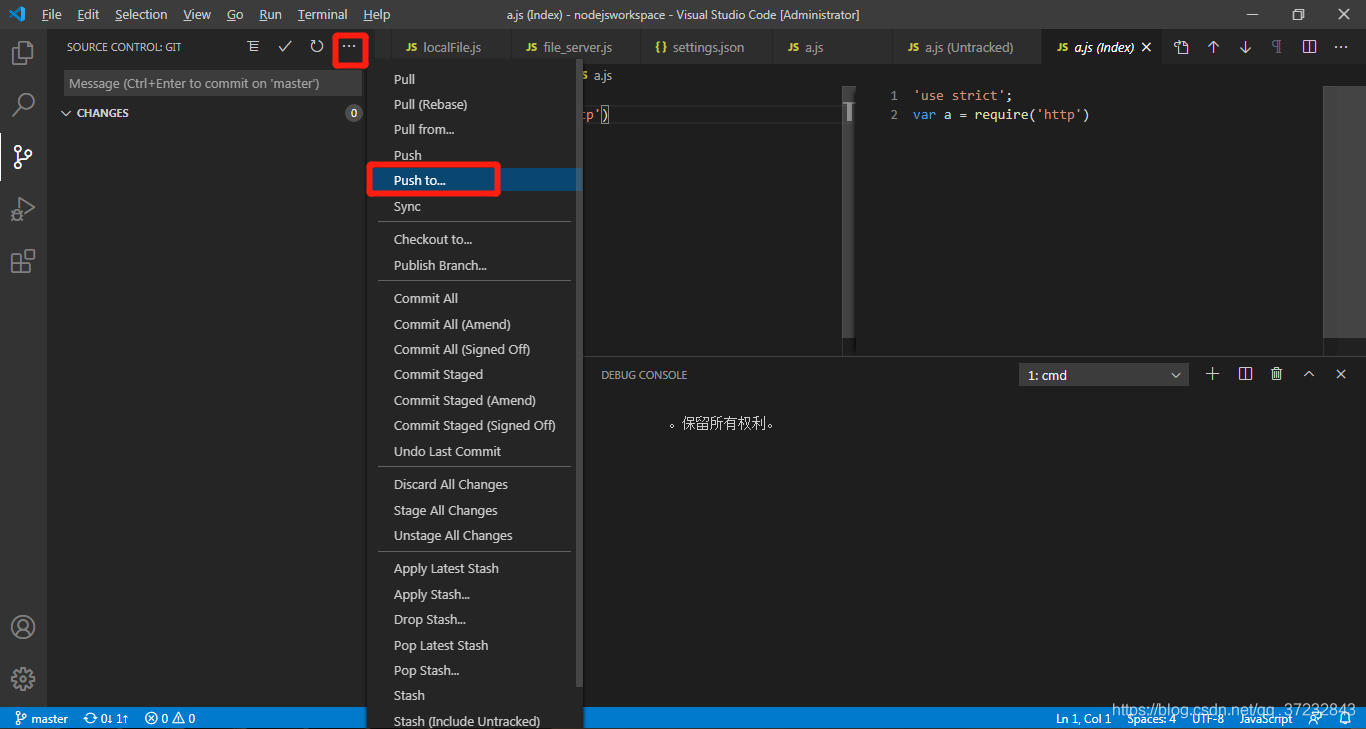The width and height of the screenshot is (1366, 729).
Task: Open the Manage gear icon
Action: pos(23,679)
